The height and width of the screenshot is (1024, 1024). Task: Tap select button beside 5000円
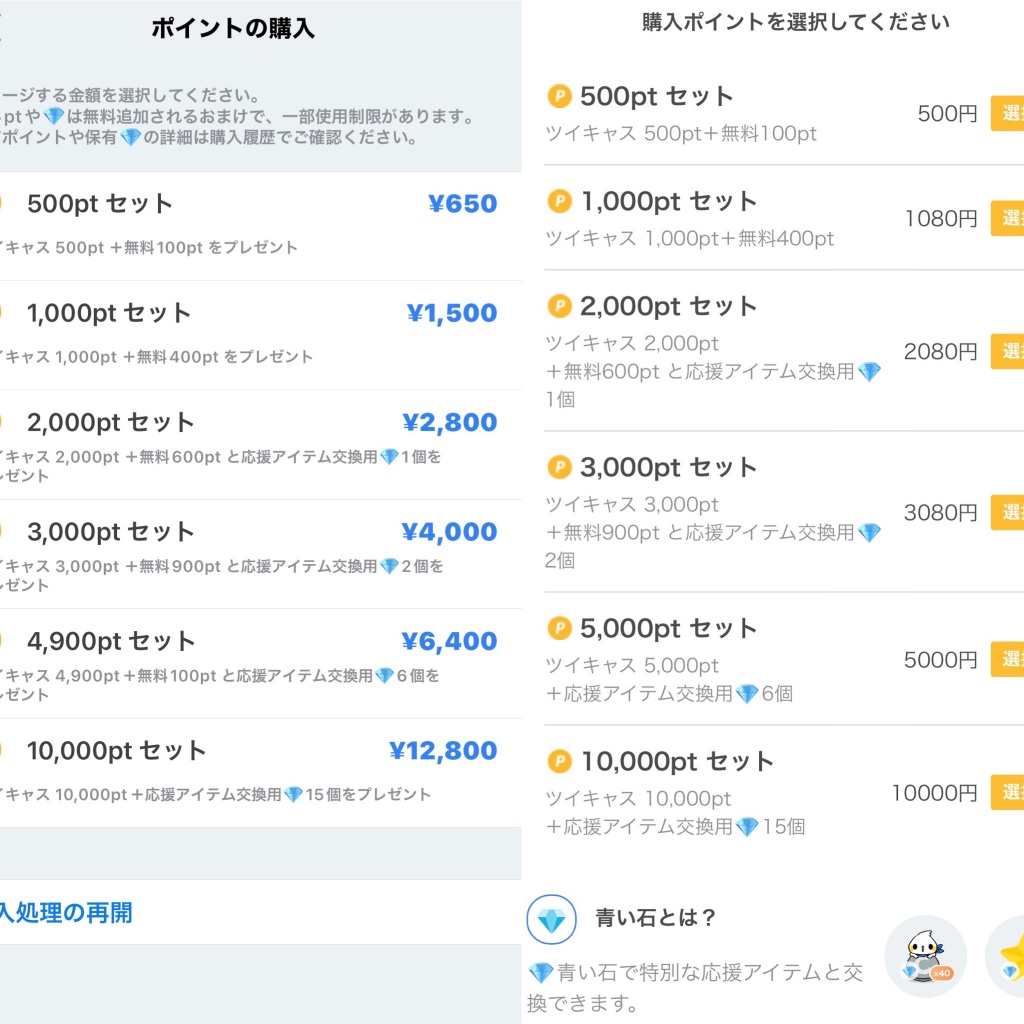(x=1007, y=660)
